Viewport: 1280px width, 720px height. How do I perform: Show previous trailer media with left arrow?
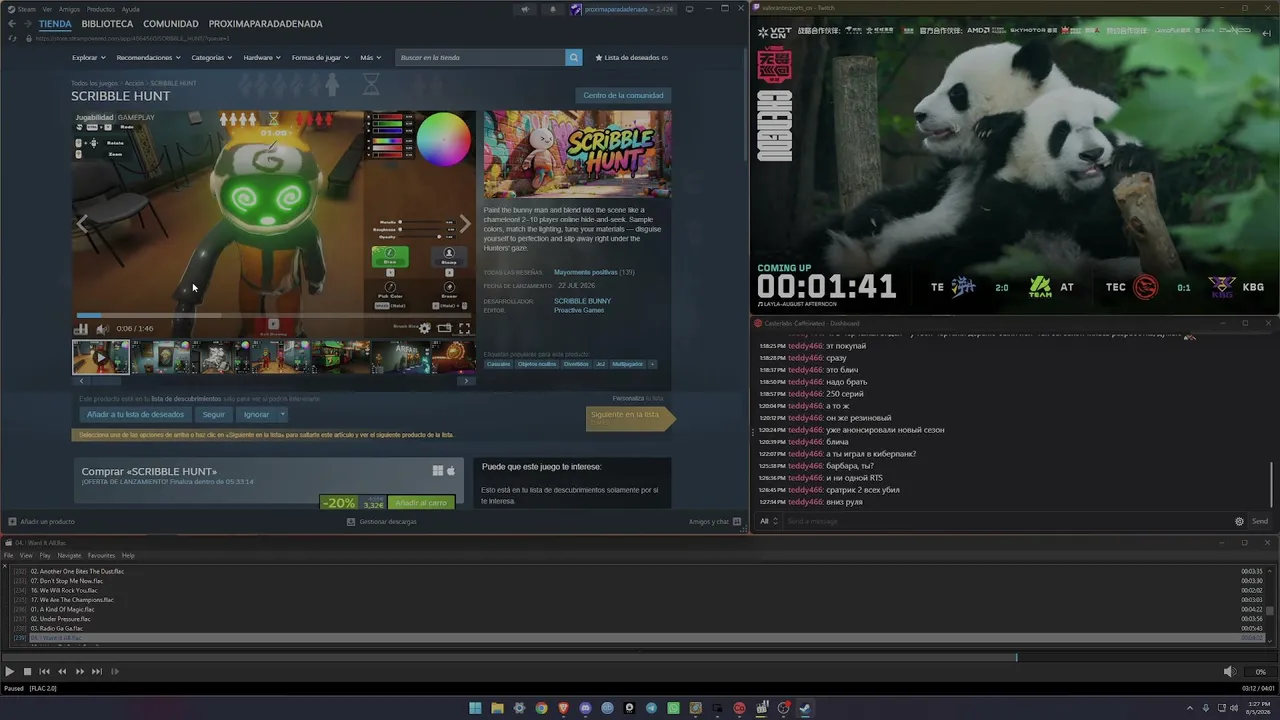(83, 223)
